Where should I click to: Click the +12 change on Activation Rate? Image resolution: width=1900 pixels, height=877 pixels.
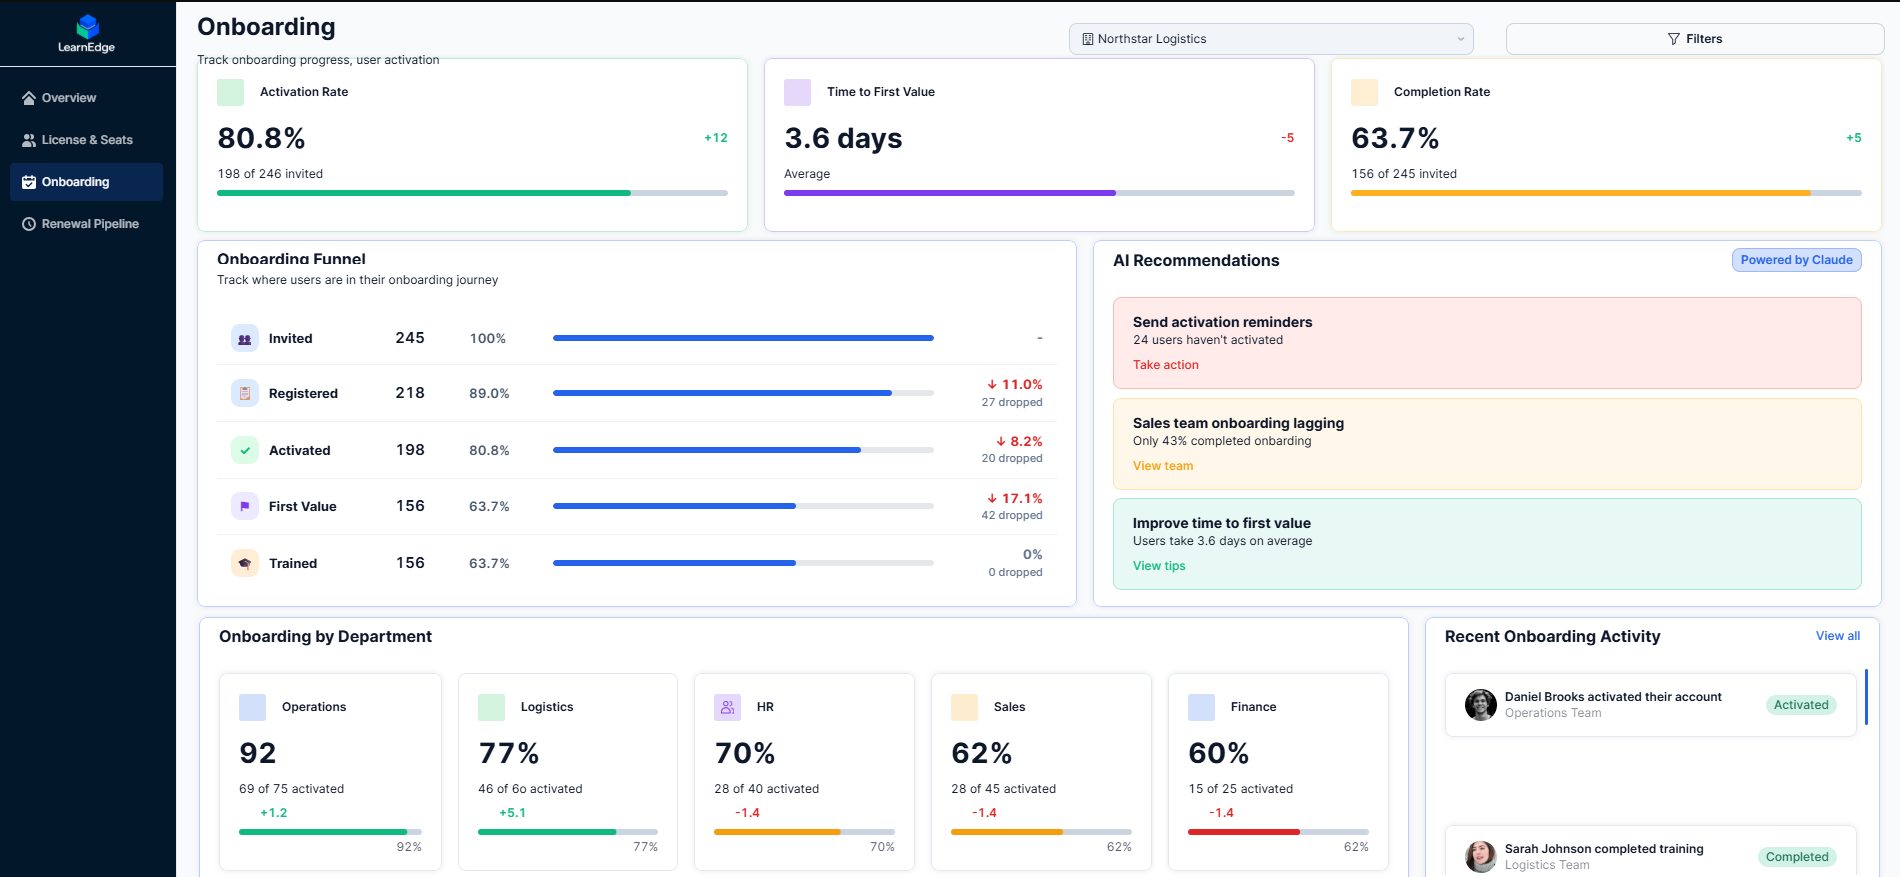coord(716,138)
